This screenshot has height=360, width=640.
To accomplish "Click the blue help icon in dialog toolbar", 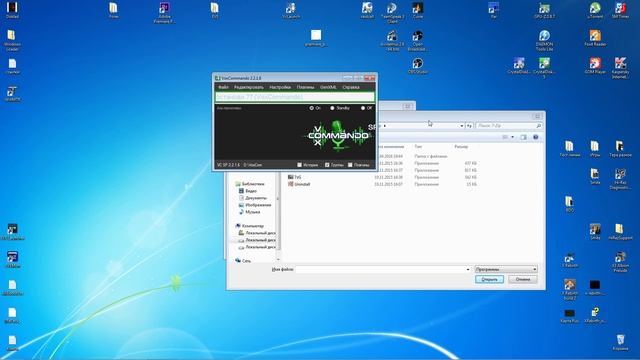I will (536, 137).
